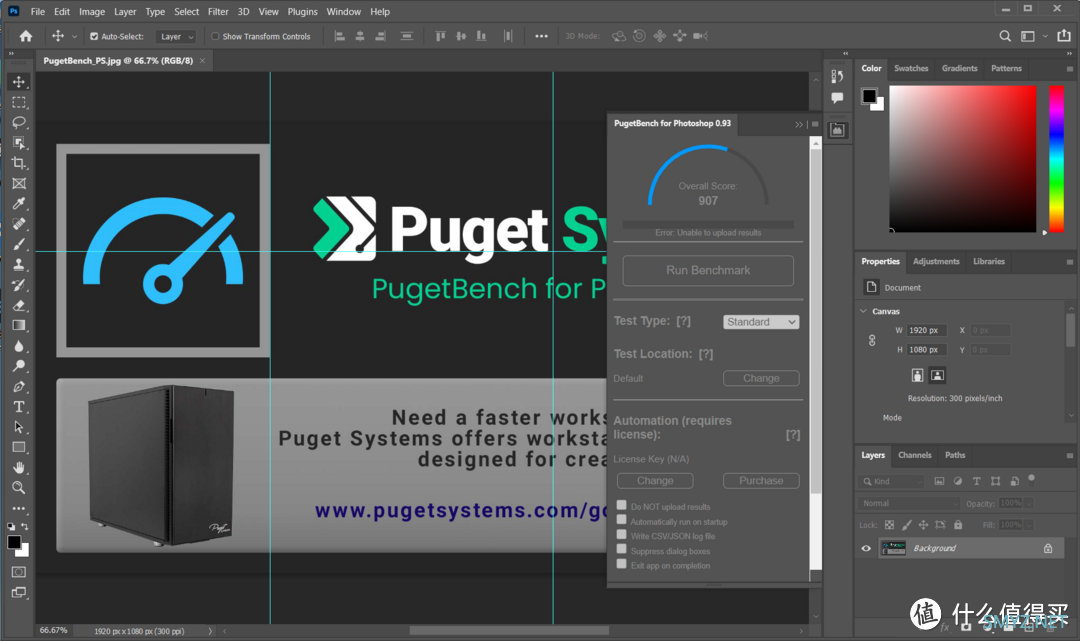
Task: Toggle Quick Mask mode icon
Action: point(19,572)
